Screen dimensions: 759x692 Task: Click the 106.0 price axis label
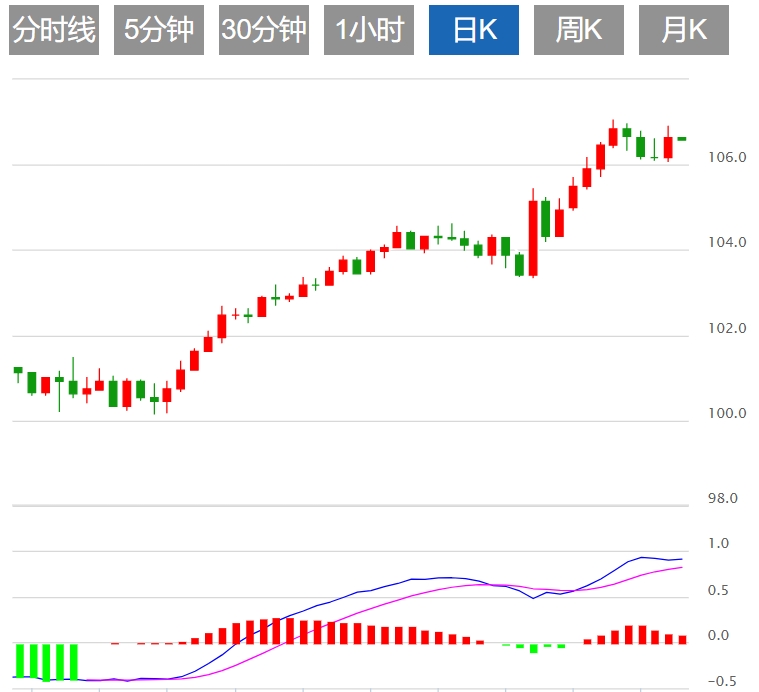pos(726,157)
